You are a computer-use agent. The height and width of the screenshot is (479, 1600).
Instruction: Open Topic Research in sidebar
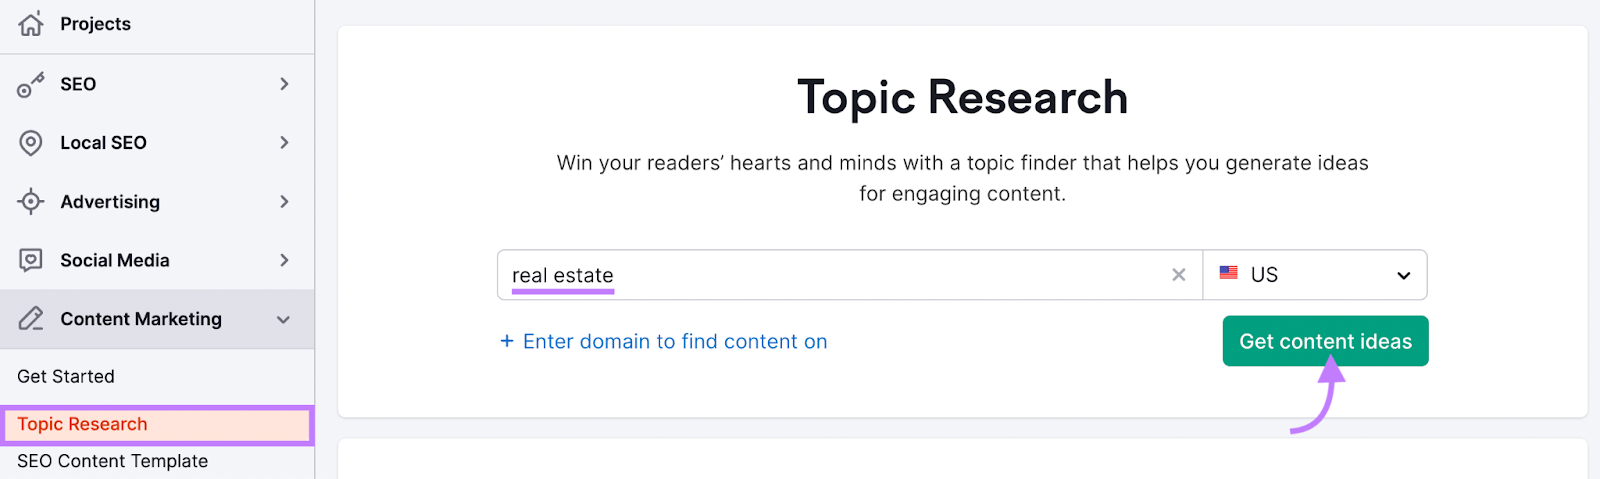(83, 424)
